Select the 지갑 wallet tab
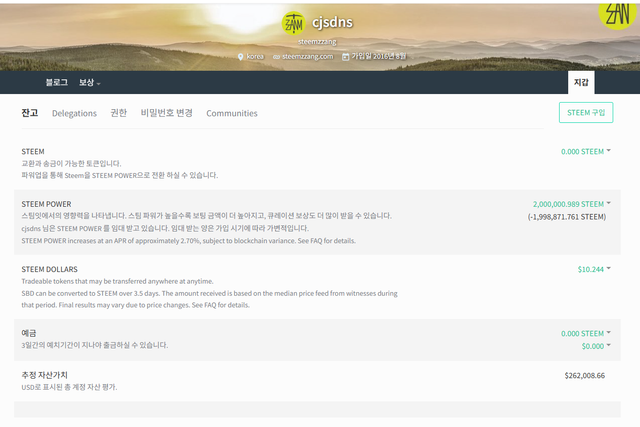This screenshot has height=427, width=640. (x=581, y=82)
